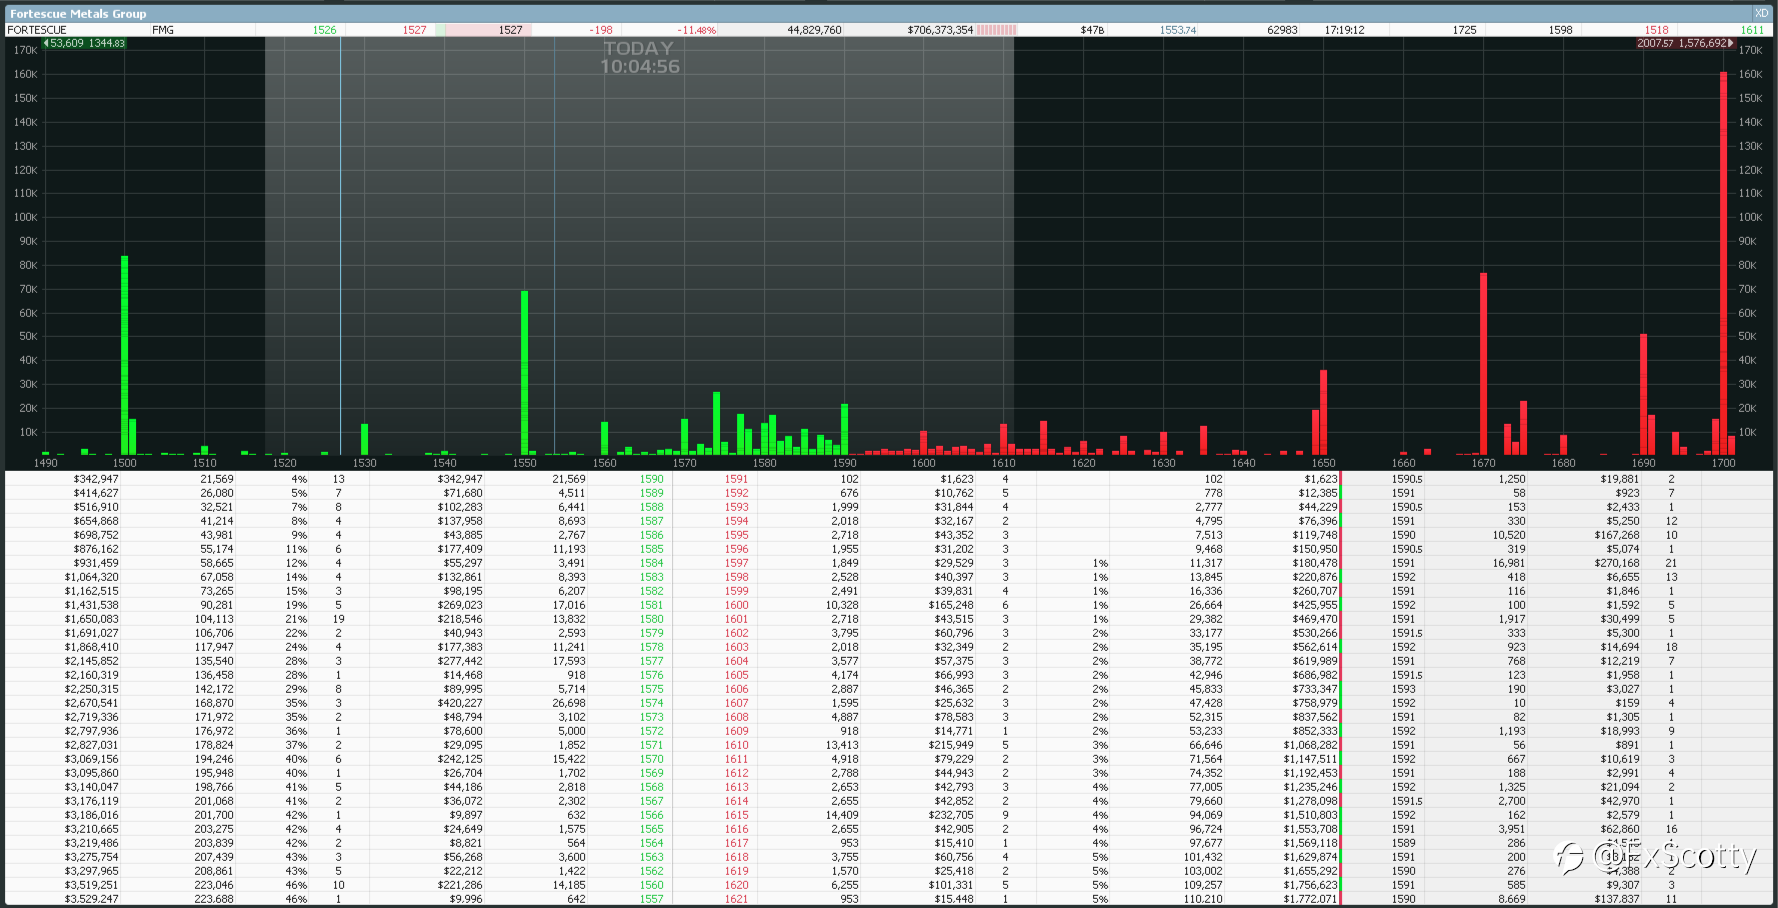Click the trade price 1593 in trades list
Screen dimensions: 1778x908
[1403, 689]
